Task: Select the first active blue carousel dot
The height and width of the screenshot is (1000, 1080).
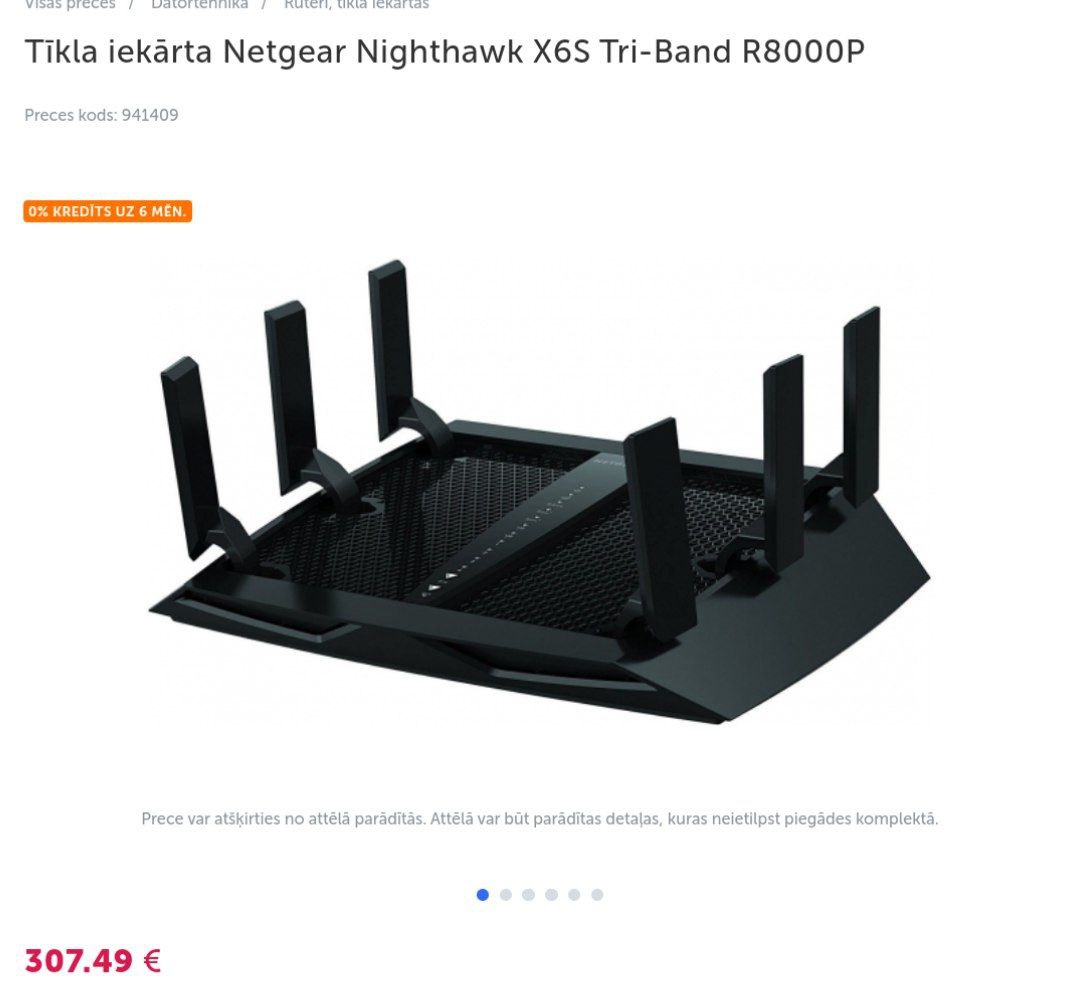Action: tap(482, 895)
